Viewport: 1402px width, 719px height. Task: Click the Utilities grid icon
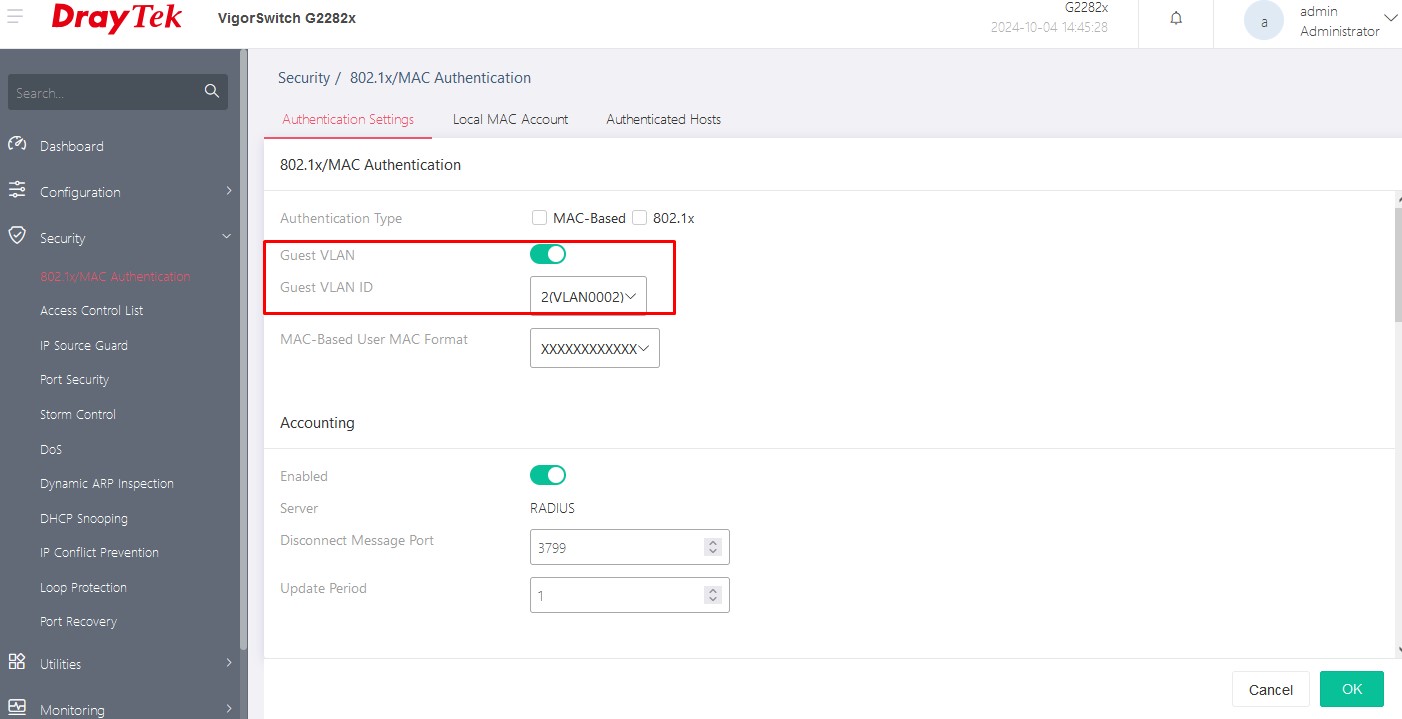click(17, 663)
